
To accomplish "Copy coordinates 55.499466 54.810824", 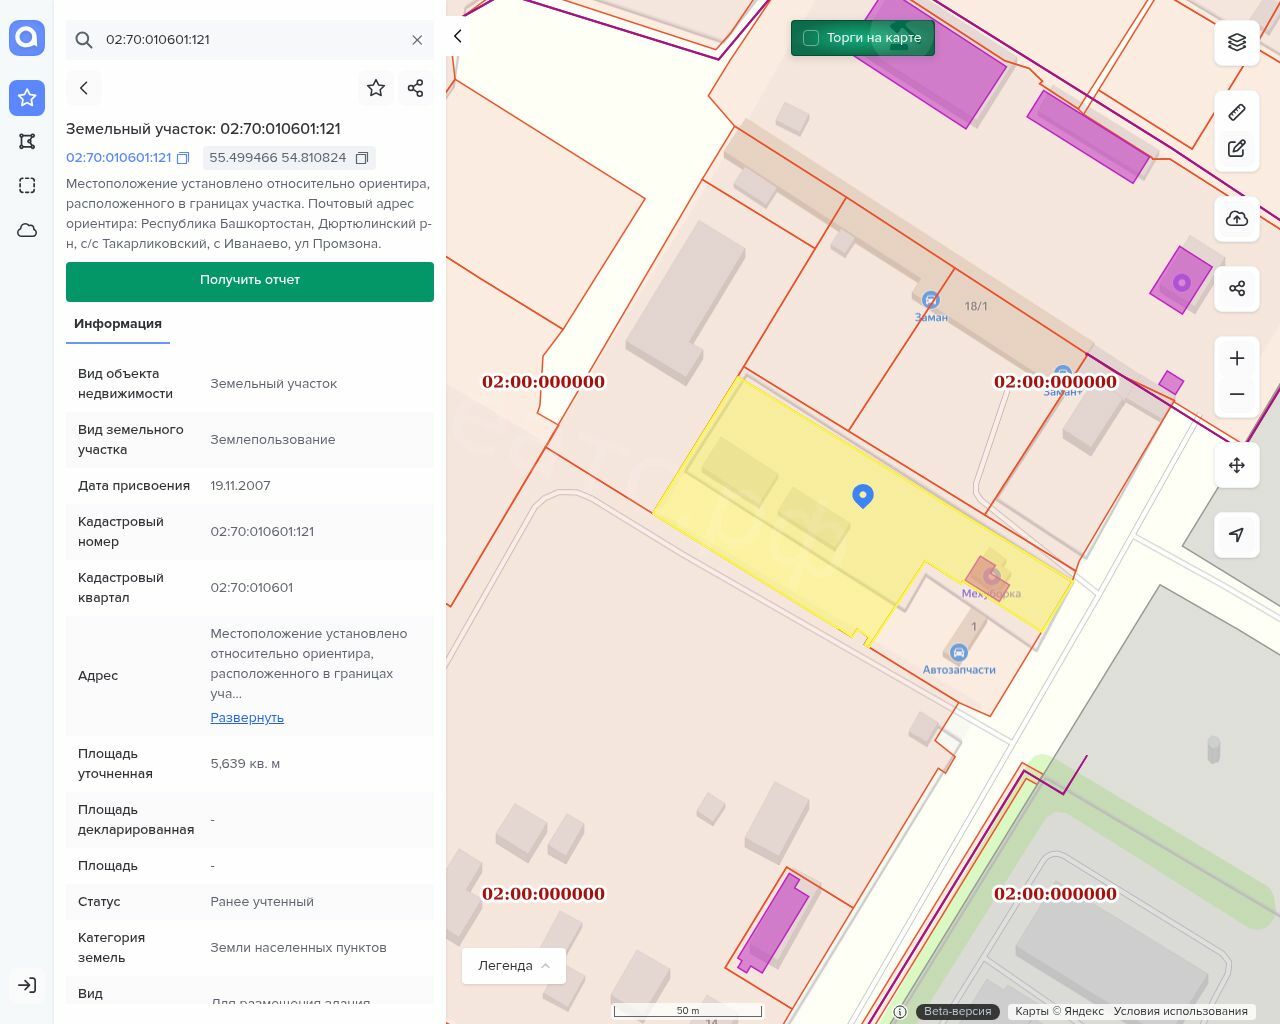I will pos(362,158).
